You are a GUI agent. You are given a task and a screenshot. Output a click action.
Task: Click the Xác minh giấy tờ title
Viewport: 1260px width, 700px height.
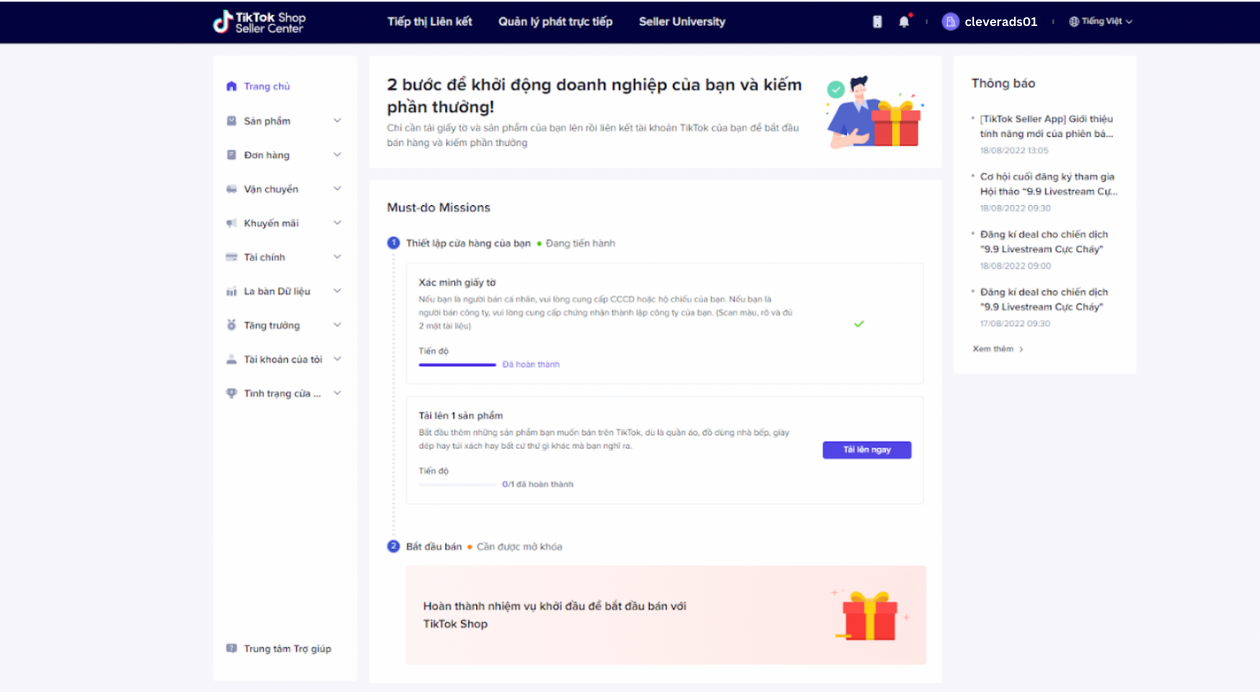(x=457, y=282)
